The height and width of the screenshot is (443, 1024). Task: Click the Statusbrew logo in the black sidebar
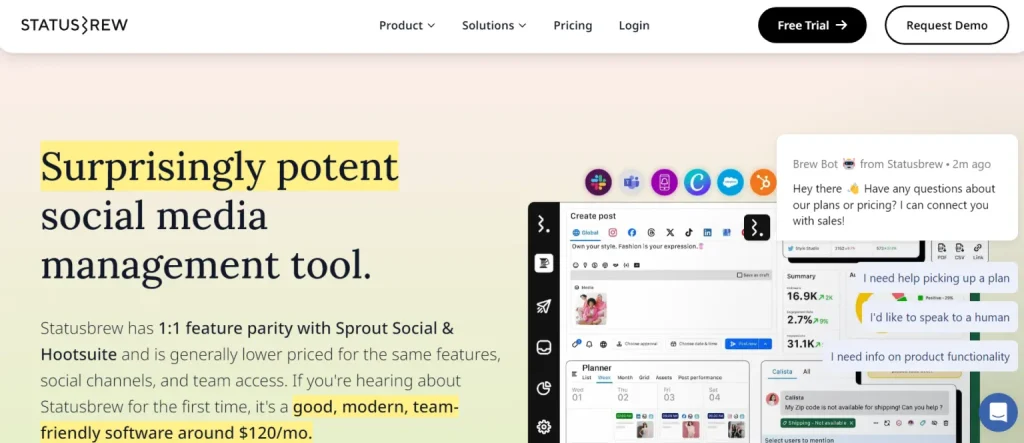click(x=543, y=224)
